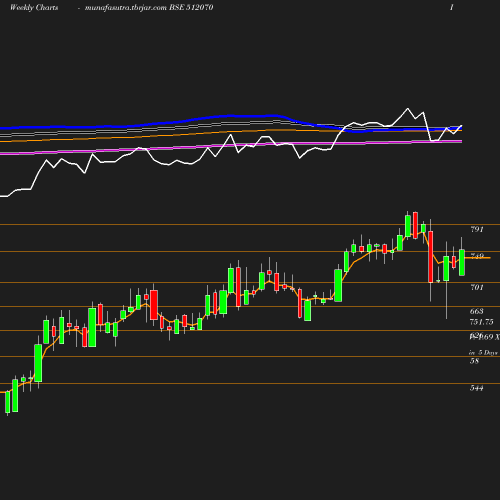The image size is (500, 500).
Task: Click the "in 5 Days" label
Action: (483, 352)
